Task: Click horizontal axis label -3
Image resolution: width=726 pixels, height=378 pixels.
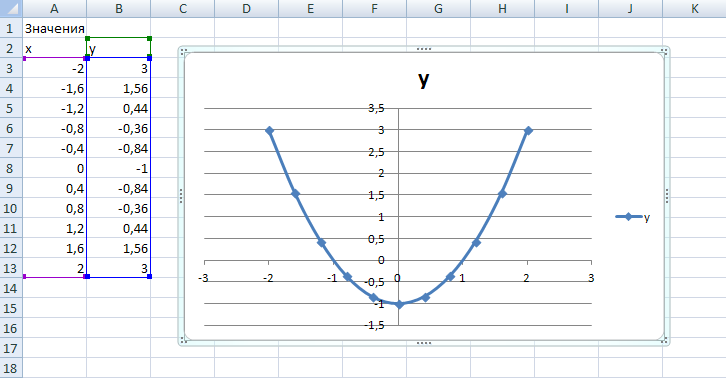Action: 203,278
